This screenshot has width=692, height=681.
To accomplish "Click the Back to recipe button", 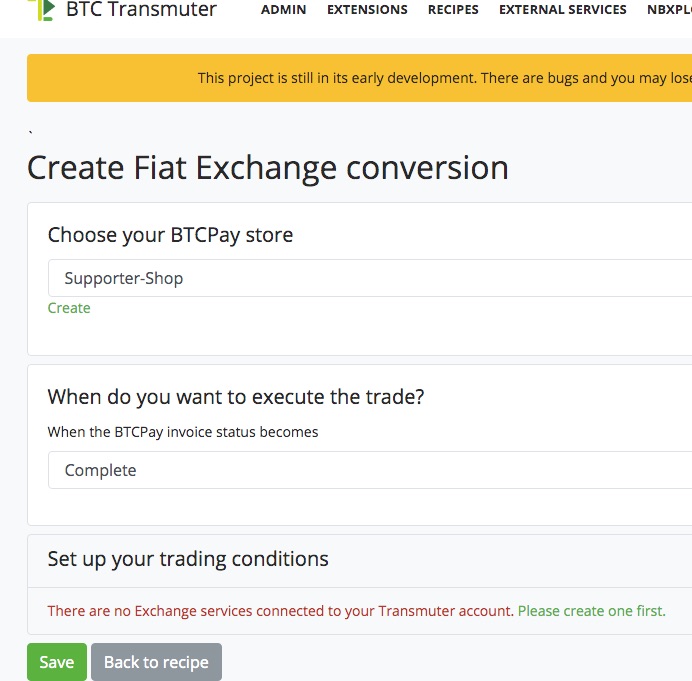I will coord(156,662).
